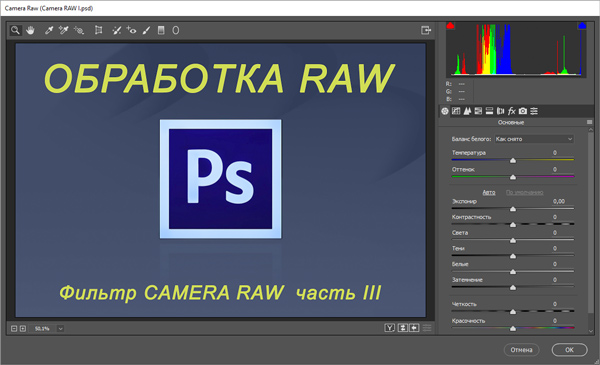Image resolution: width=600 pixels, height=365 pixels.
Task: Swap Before and After settings icon
Action: coord(403,328)
